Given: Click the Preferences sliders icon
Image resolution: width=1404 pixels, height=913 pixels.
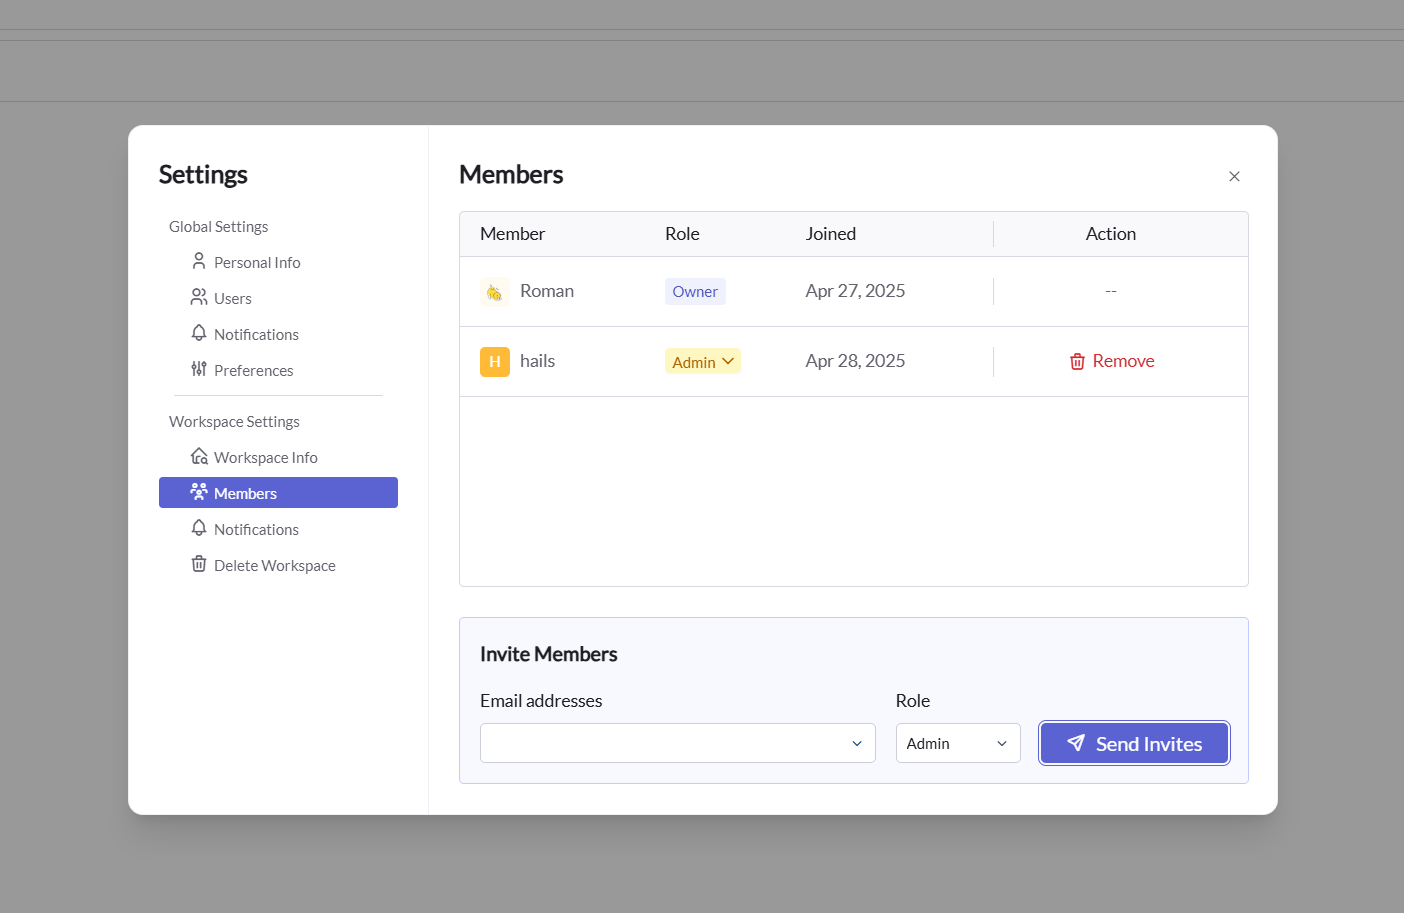Looking at the screenshot, I should click(x=198, y=369).
